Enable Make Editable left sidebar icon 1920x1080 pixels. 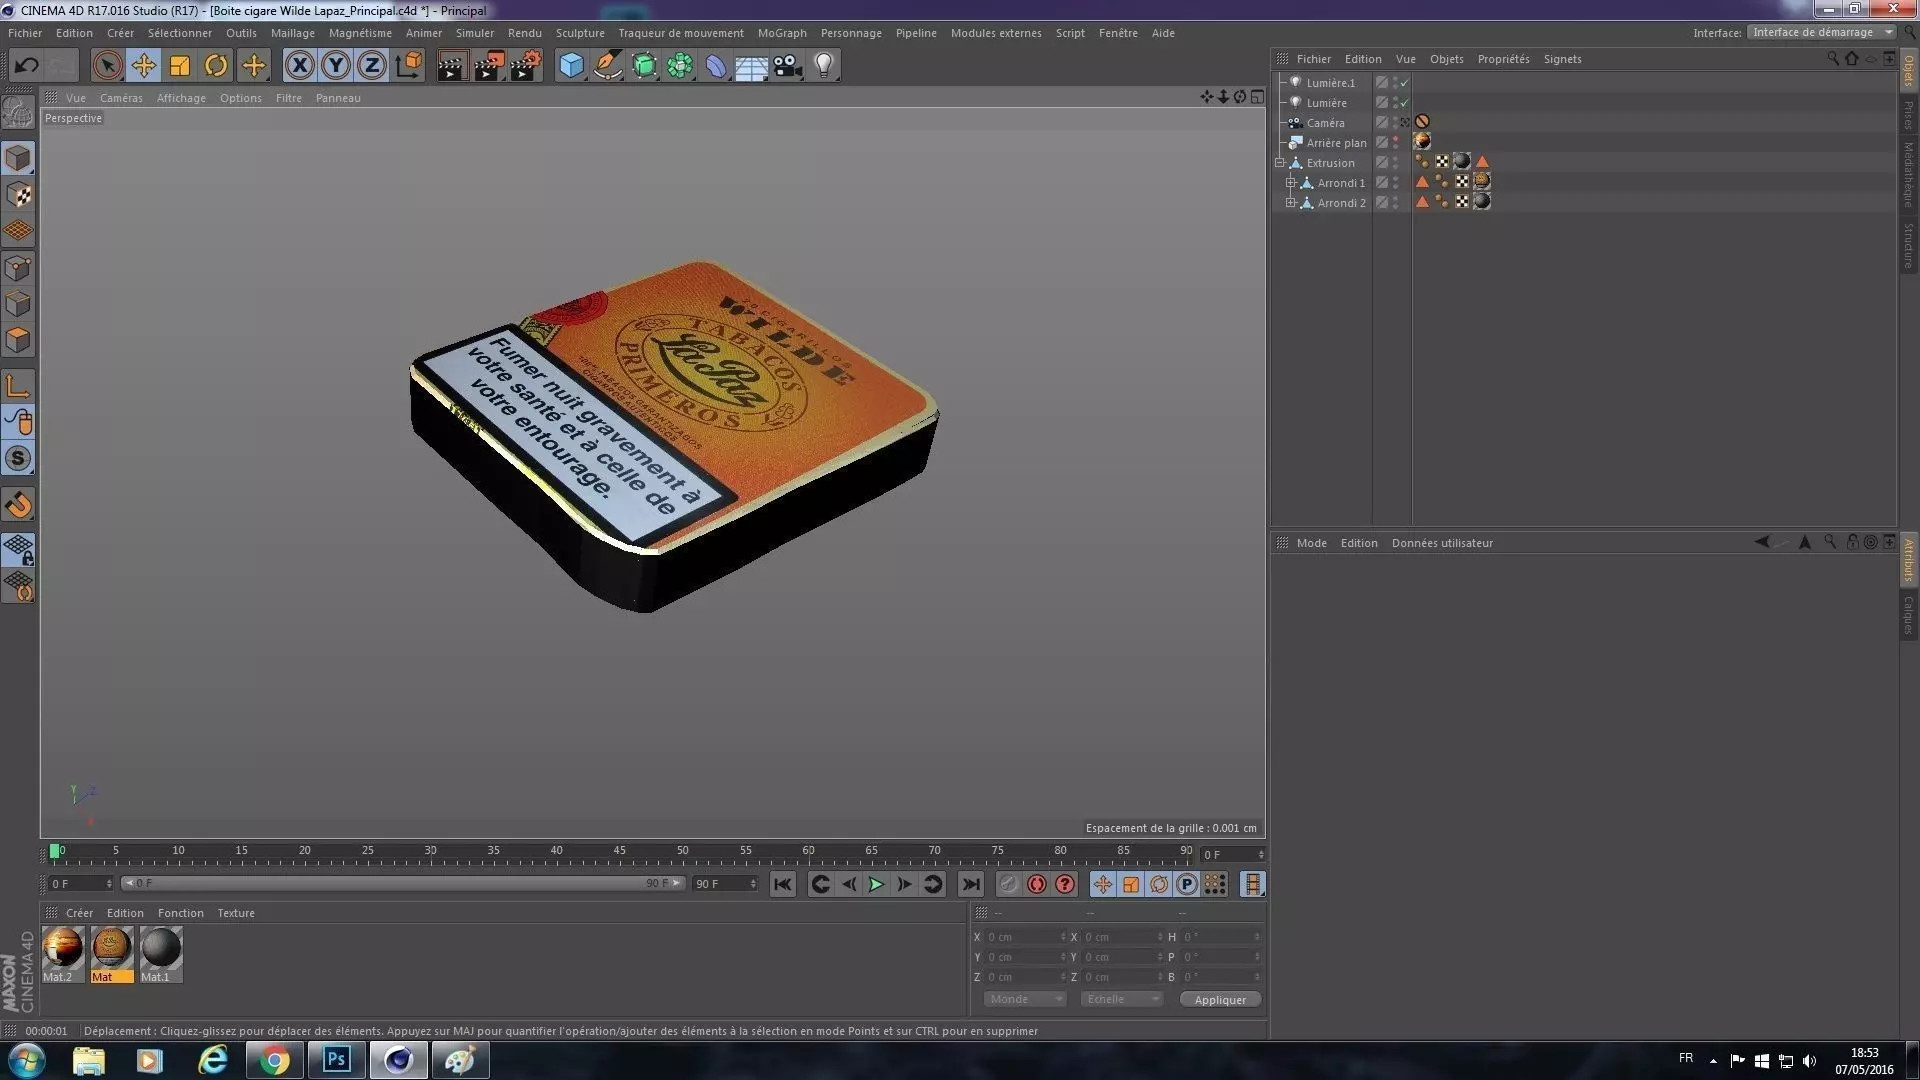coord(18,112)
